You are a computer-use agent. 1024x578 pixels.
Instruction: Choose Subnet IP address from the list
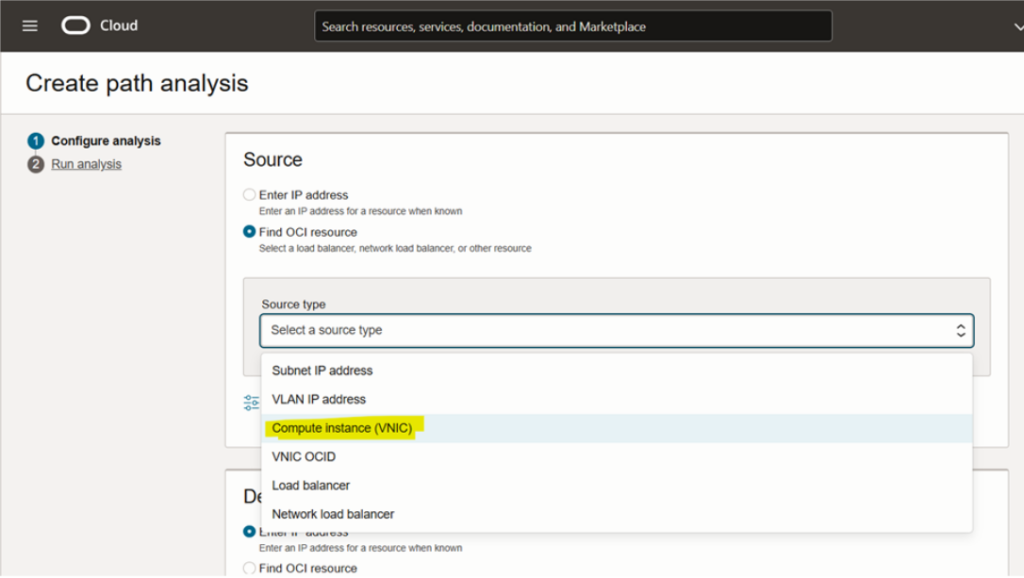tap(322, 371)
